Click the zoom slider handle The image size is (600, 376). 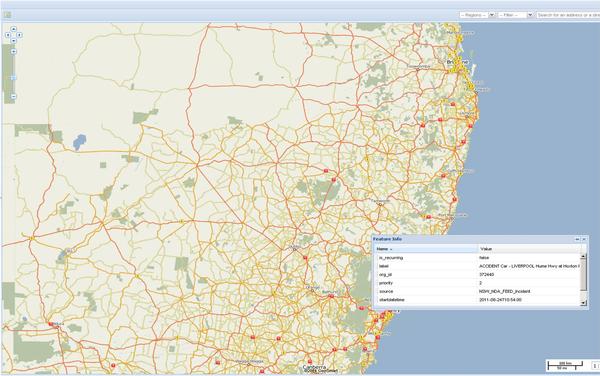click(x=13, y=78)
